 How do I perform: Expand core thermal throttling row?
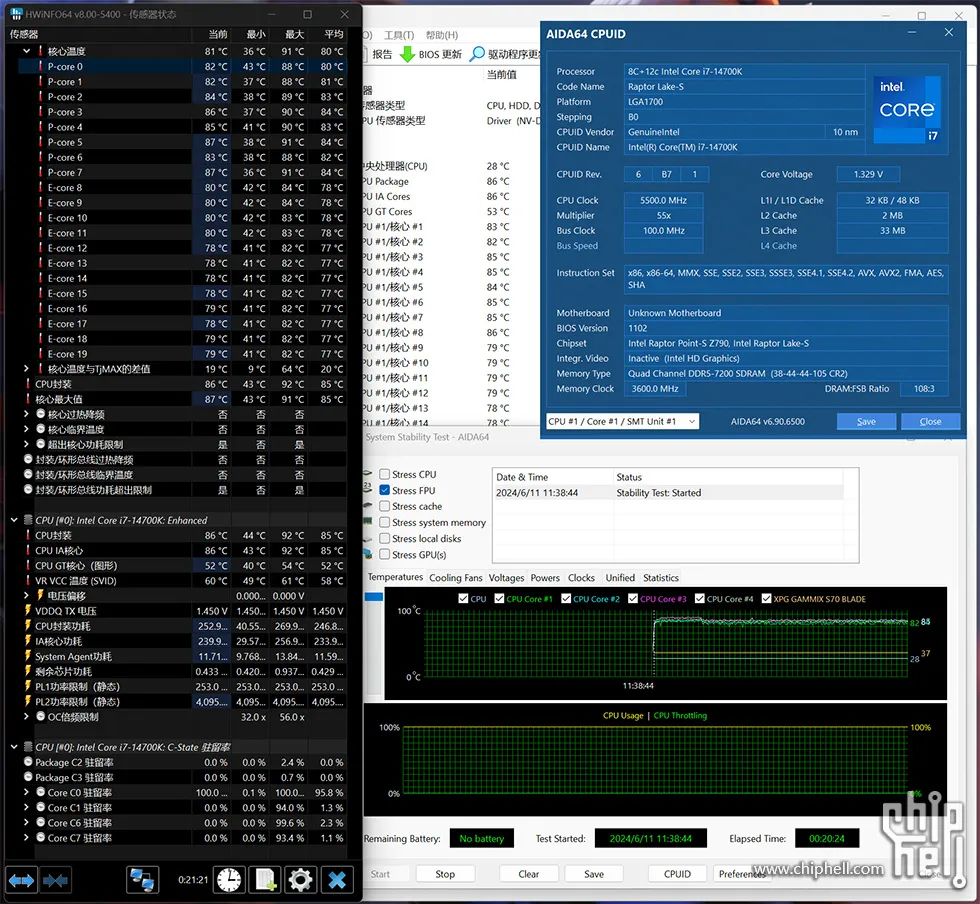26,414
